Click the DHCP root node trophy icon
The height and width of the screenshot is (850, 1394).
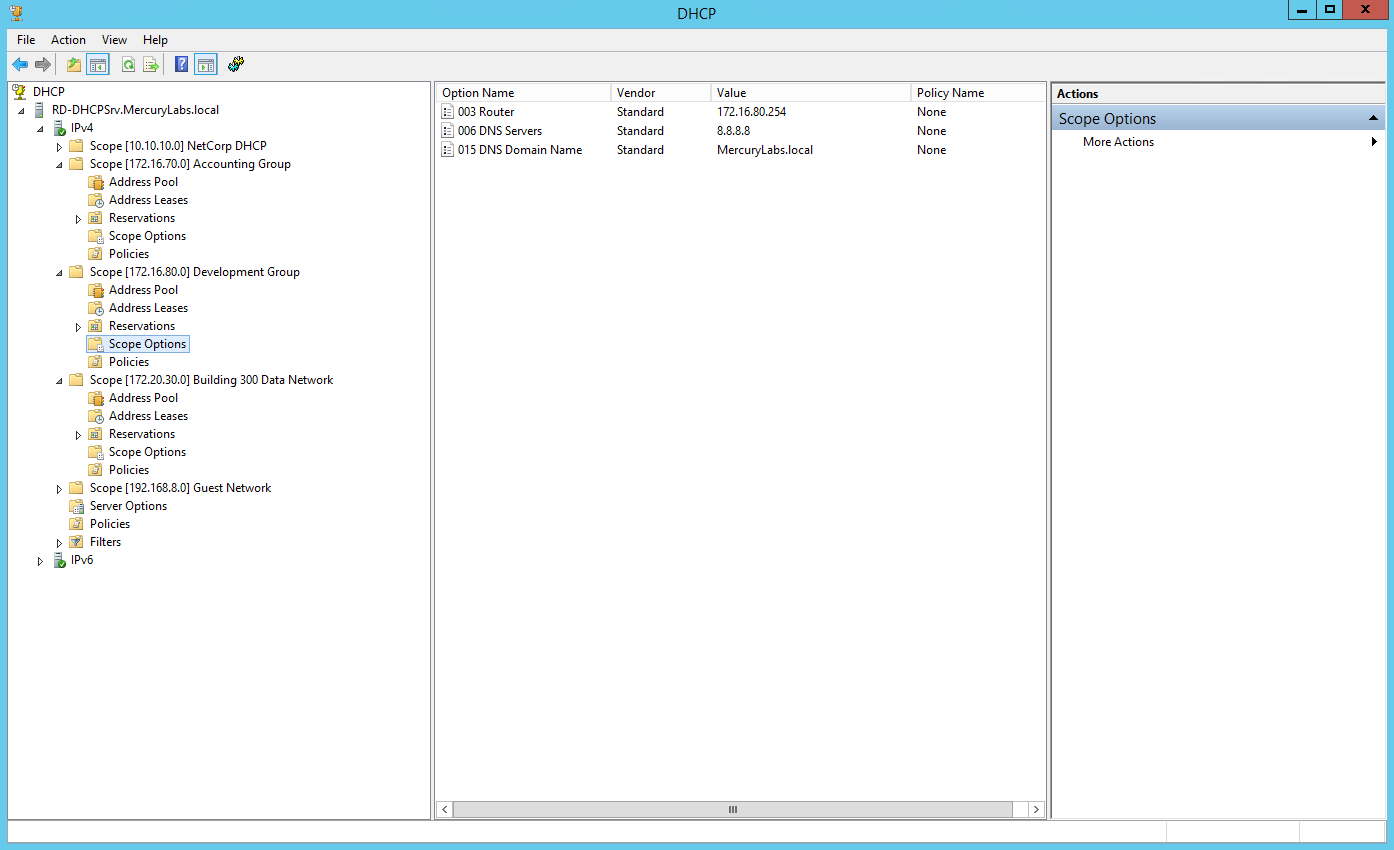[x=19, y=92]
